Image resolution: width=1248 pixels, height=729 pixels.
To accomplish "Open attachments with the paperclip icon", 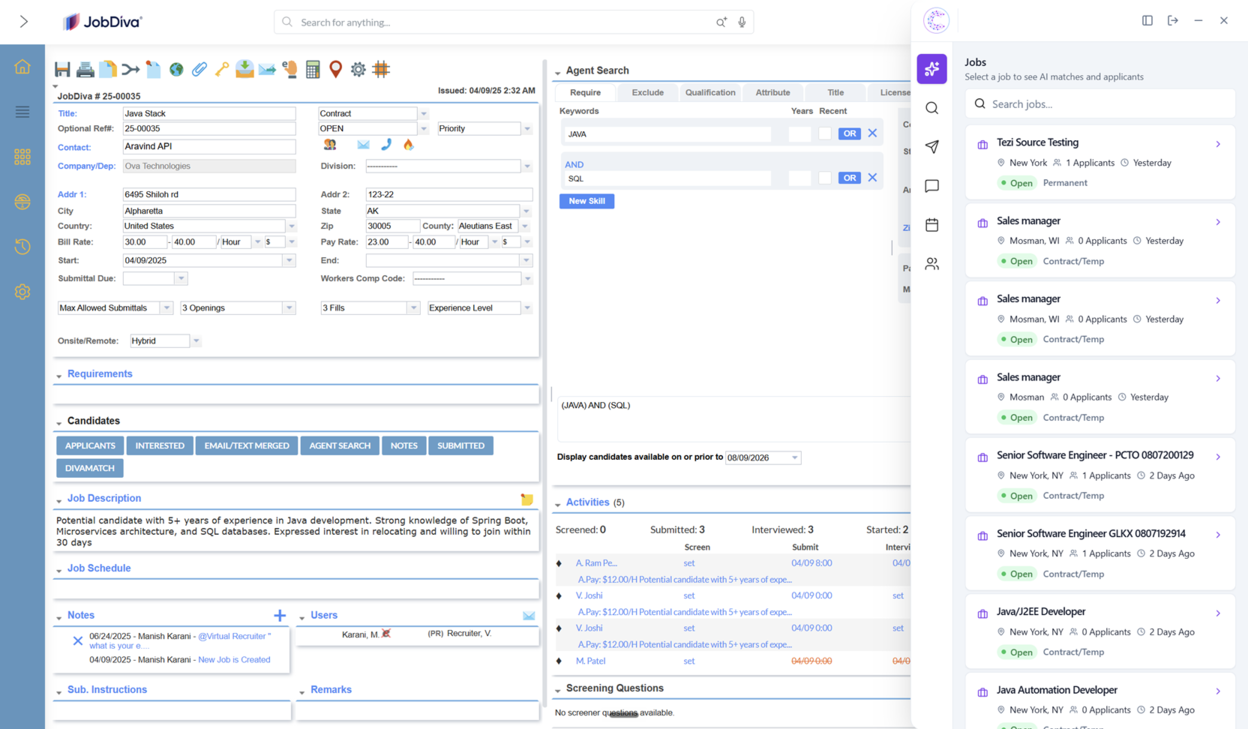I will point(199,69).
